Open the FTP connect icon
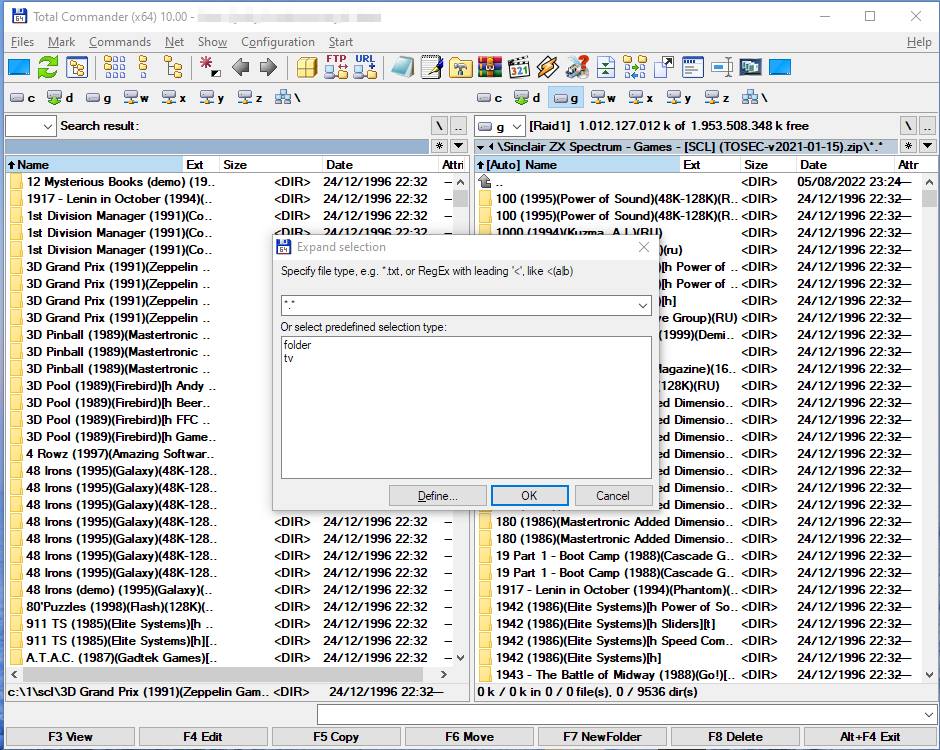Image resolution: width=940 pixels, height=750 pixels. click(336, 67)
